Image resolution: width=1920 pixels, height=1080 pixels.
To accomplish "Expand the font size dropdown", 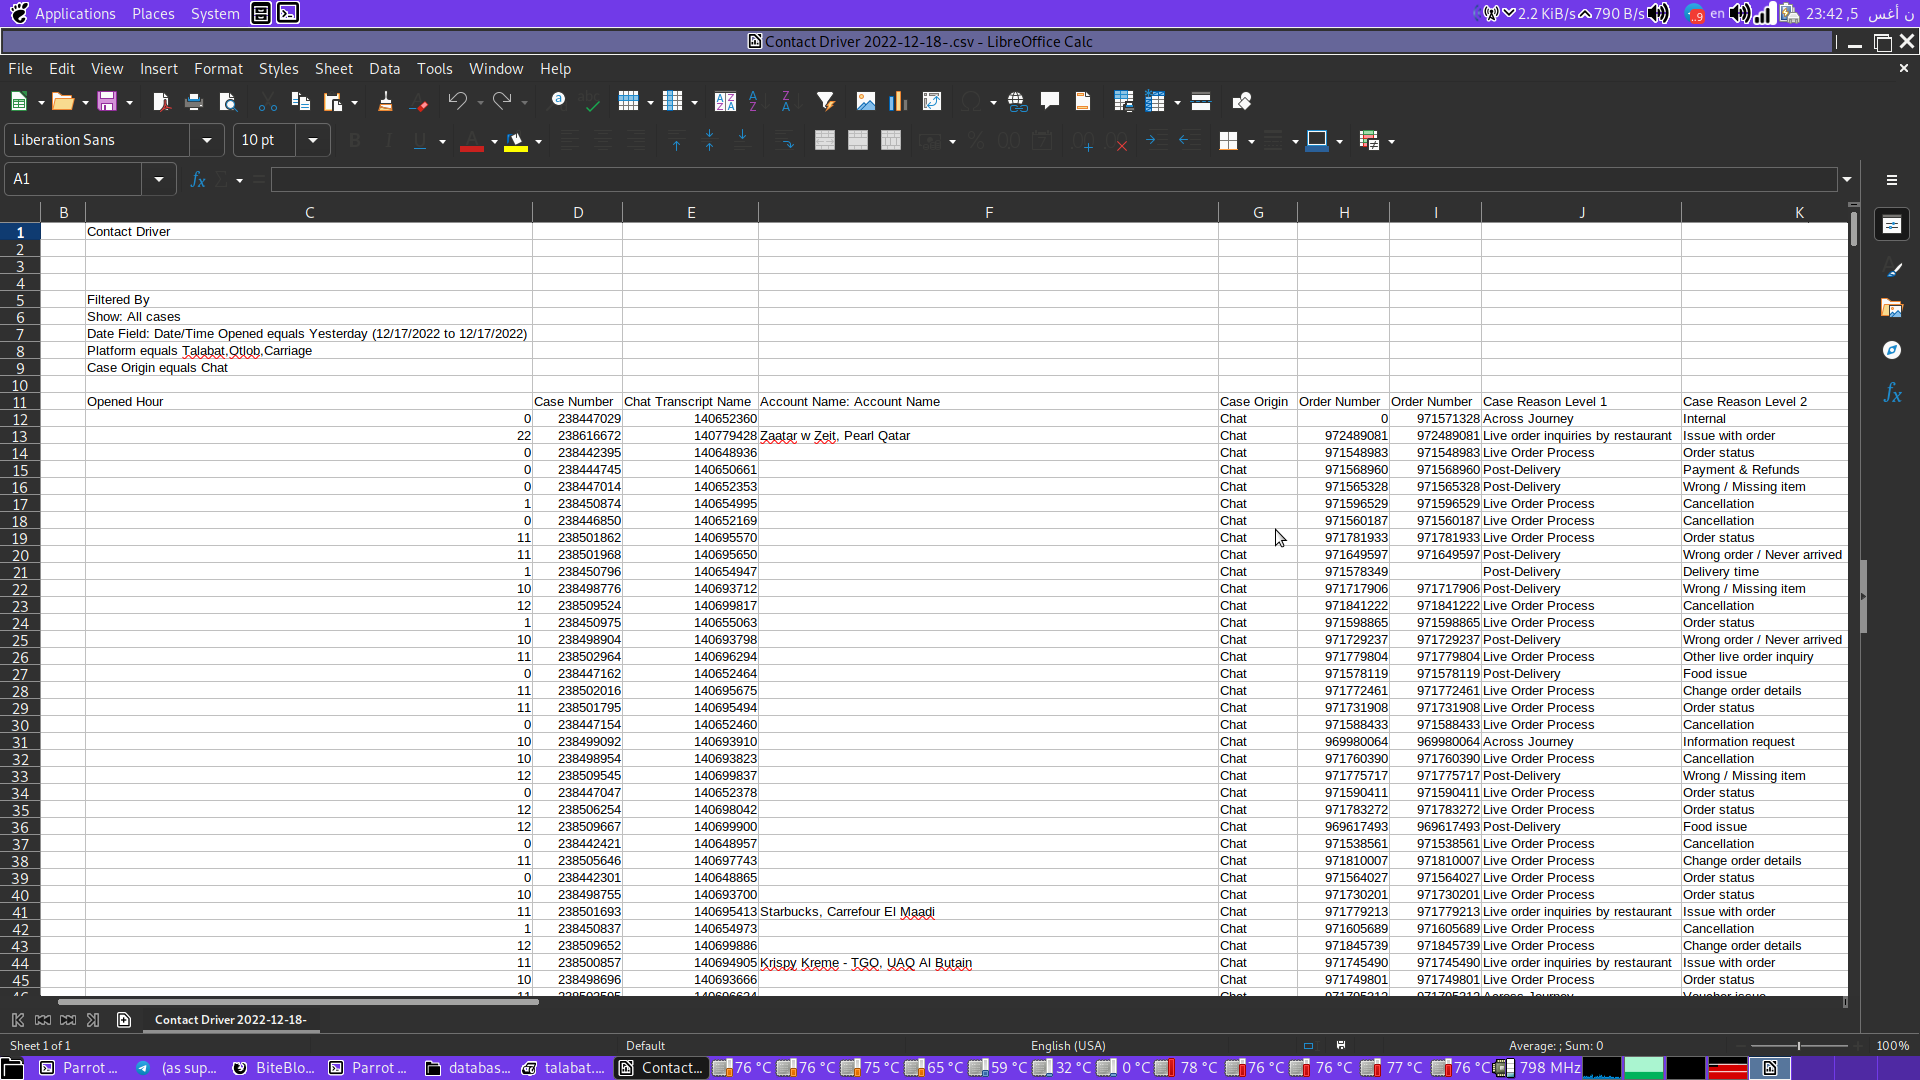I will (313, 140).
